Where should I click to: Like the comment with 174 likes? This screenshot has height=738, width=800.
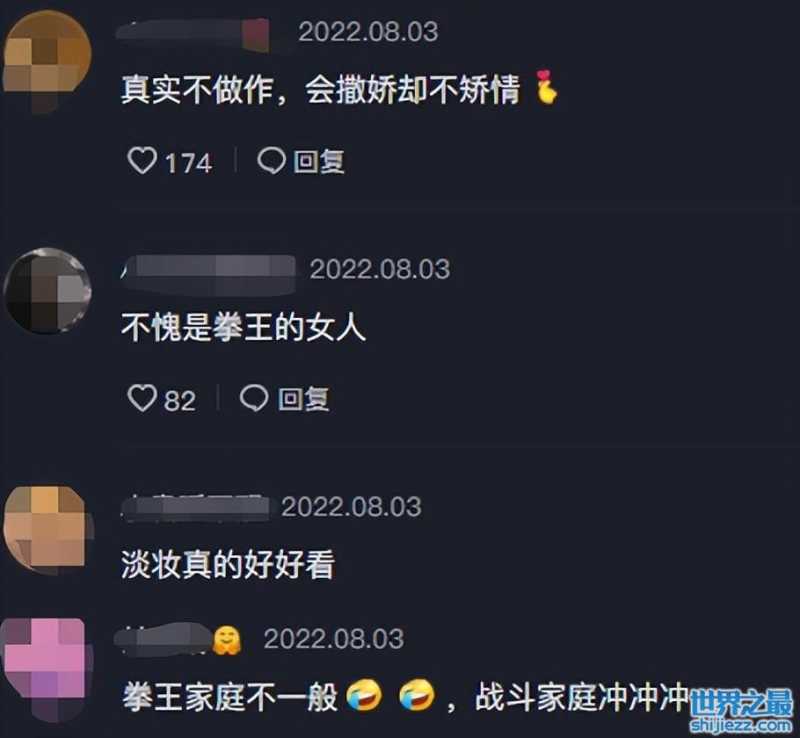click(x=142, y=161)
